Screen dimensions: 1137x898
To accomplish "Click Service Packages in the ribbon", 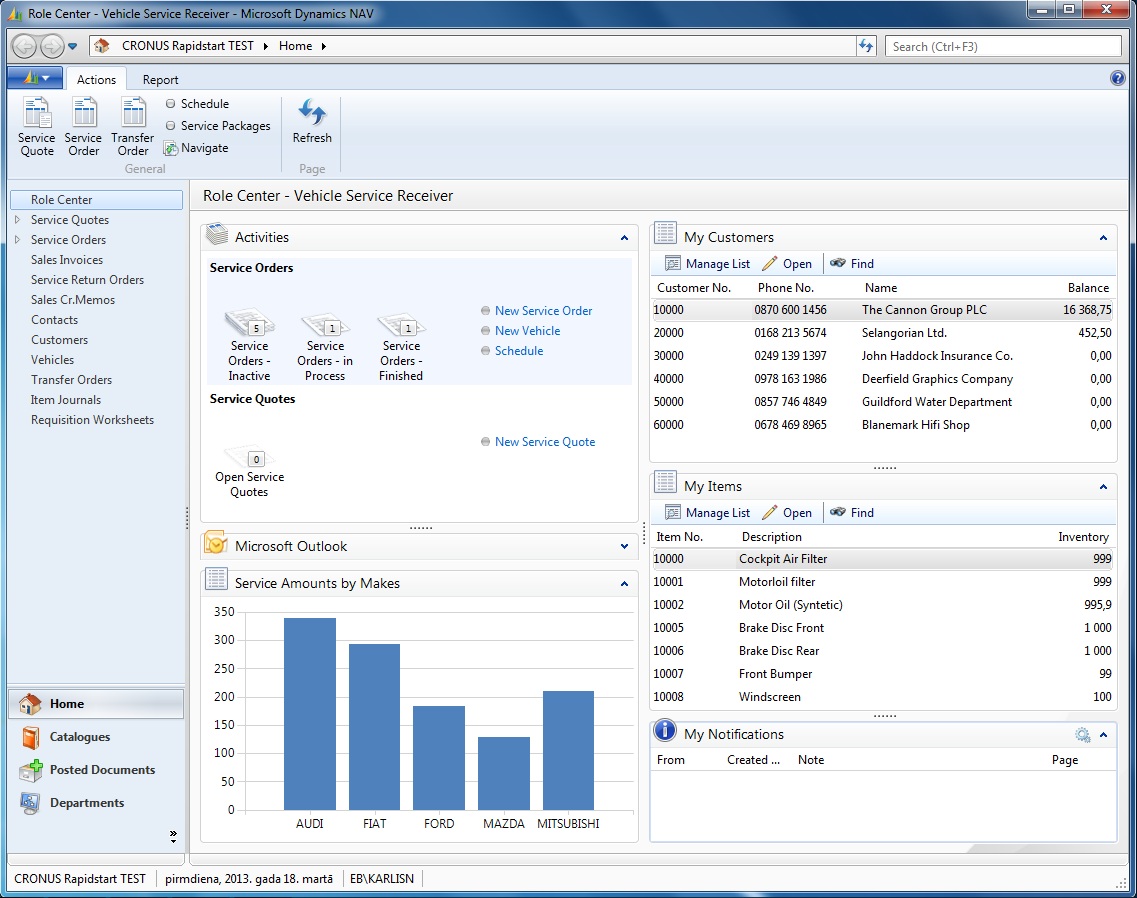I will (x=218, y=125).
